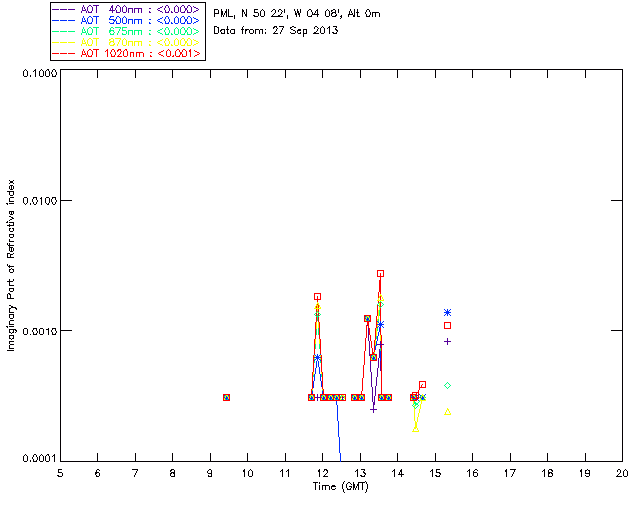Click the 0.0010 y-axis label
This screenshot has width=640, height=512.
tap(39, 331)
